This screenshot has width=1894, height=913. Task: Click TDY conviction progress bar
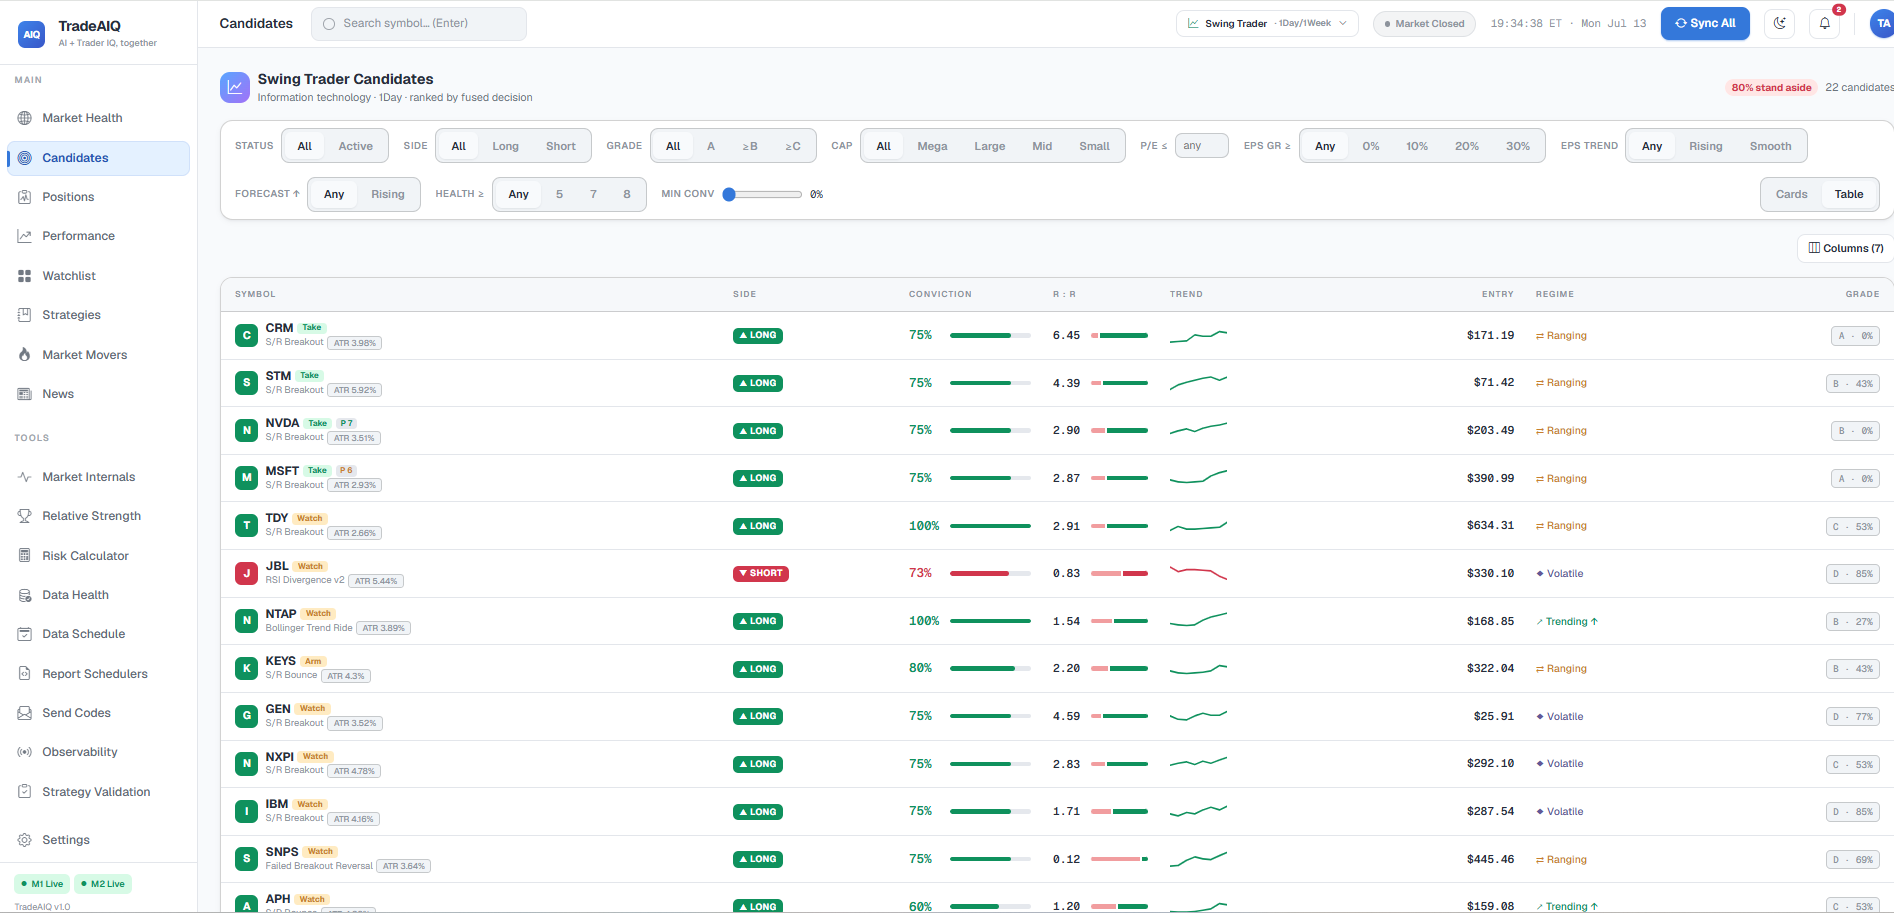[x=990, y=526]
